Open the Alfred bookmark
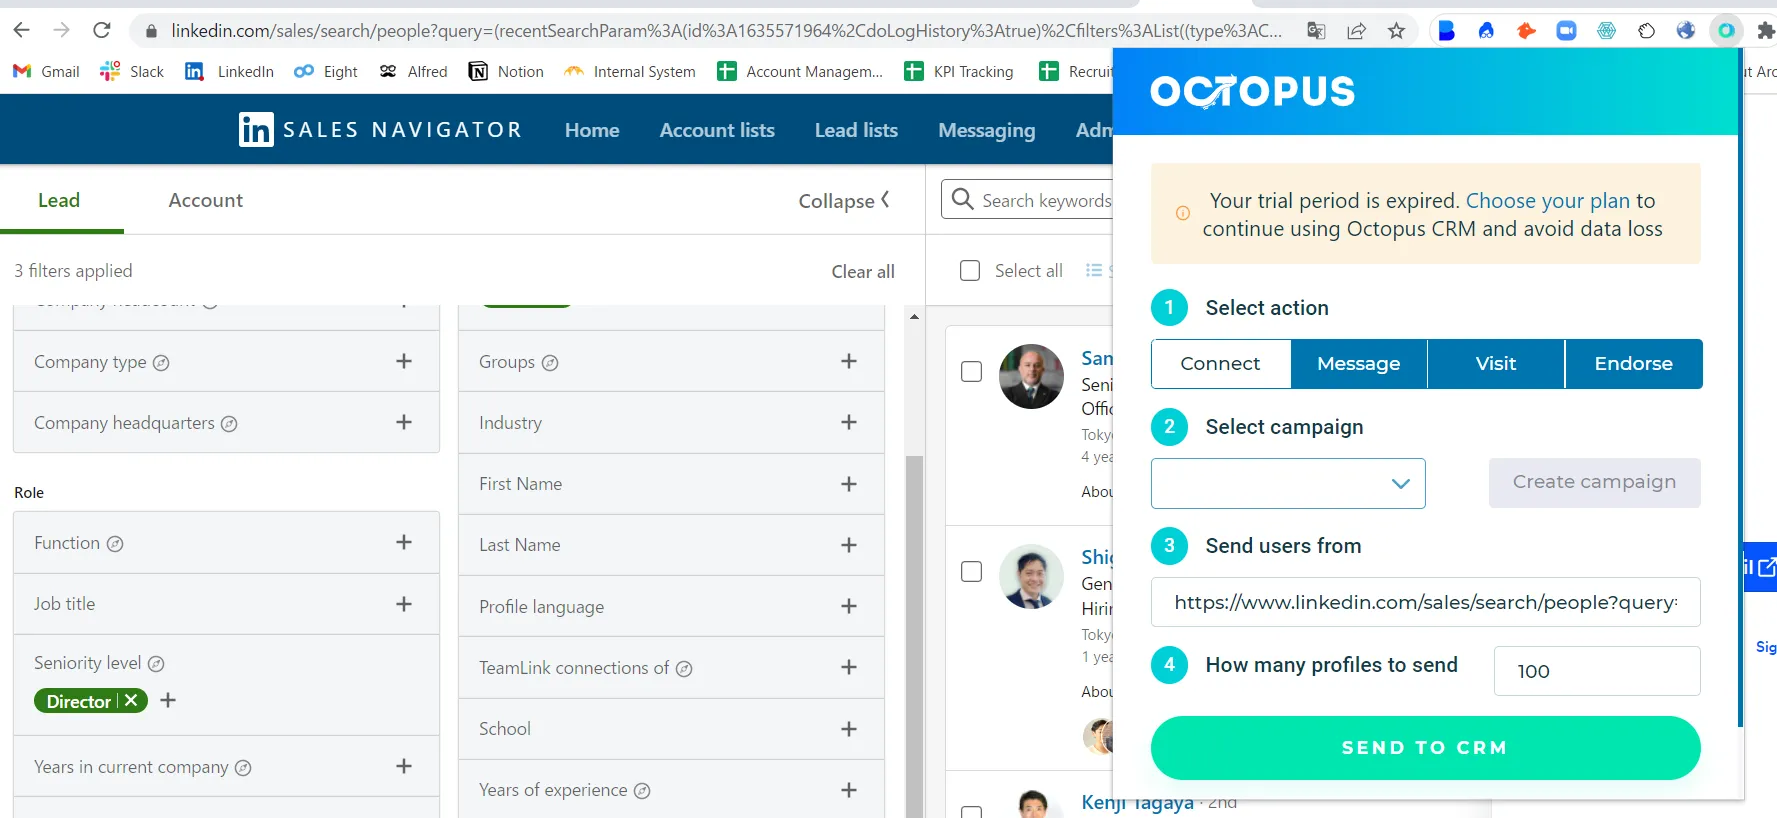This screenshot has width=1777, height=818. click(413, 71)
